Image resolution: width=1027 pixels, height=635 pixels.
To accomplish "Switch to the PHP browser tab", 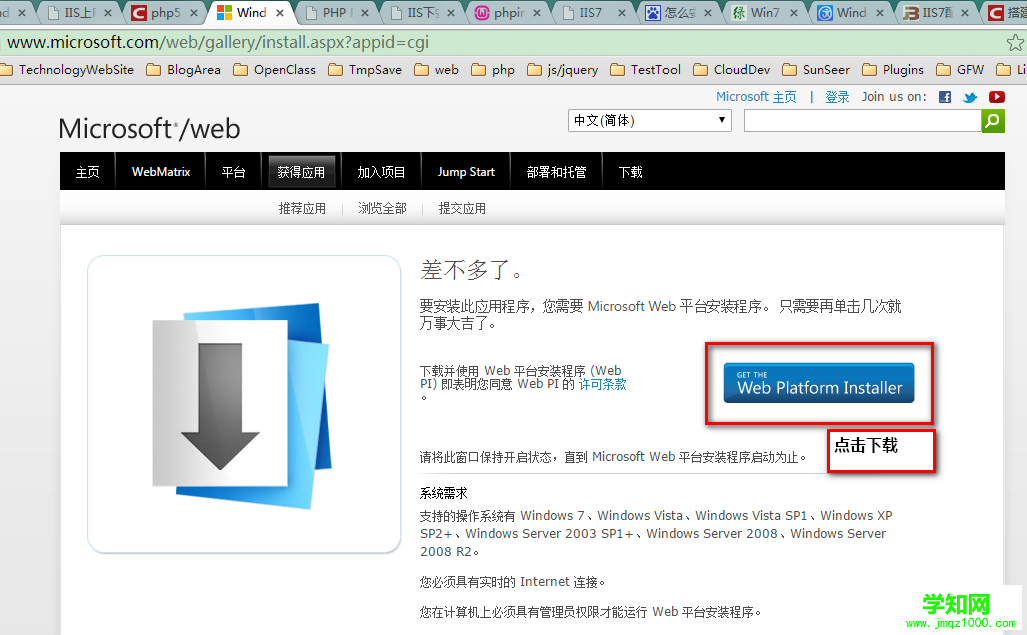I will pyautogui.click(x=336, y=12).
